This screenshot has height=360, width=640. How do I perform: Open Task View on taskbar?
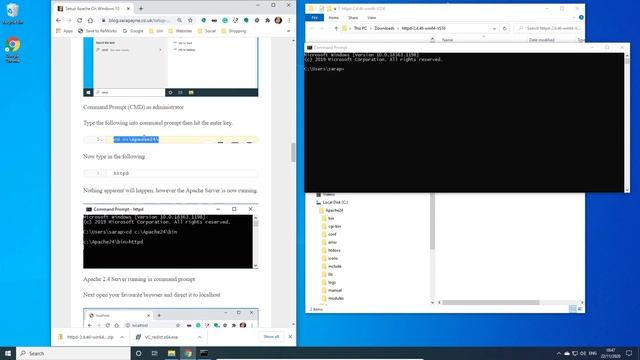coord(155,353)
